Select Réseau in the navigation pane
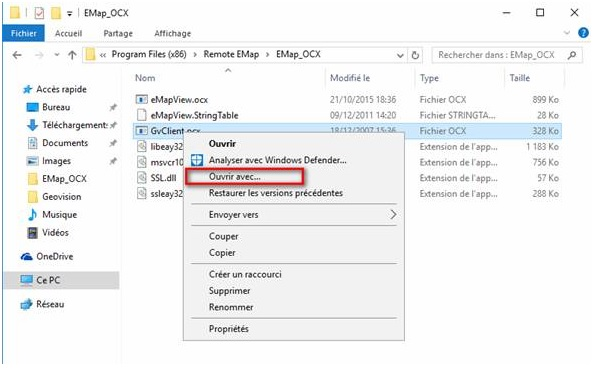The image size is (616, 375). tap(50, 304)
